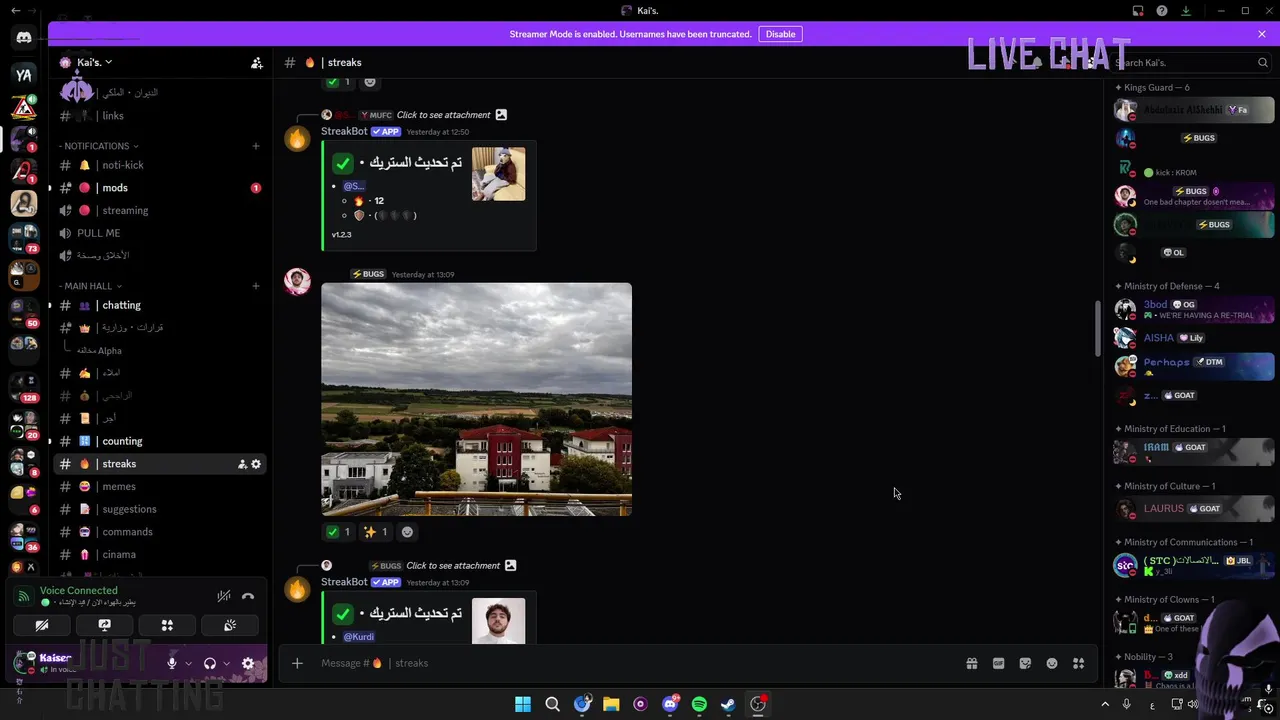Open the emoji picker in message bar

pos(1052,663)
